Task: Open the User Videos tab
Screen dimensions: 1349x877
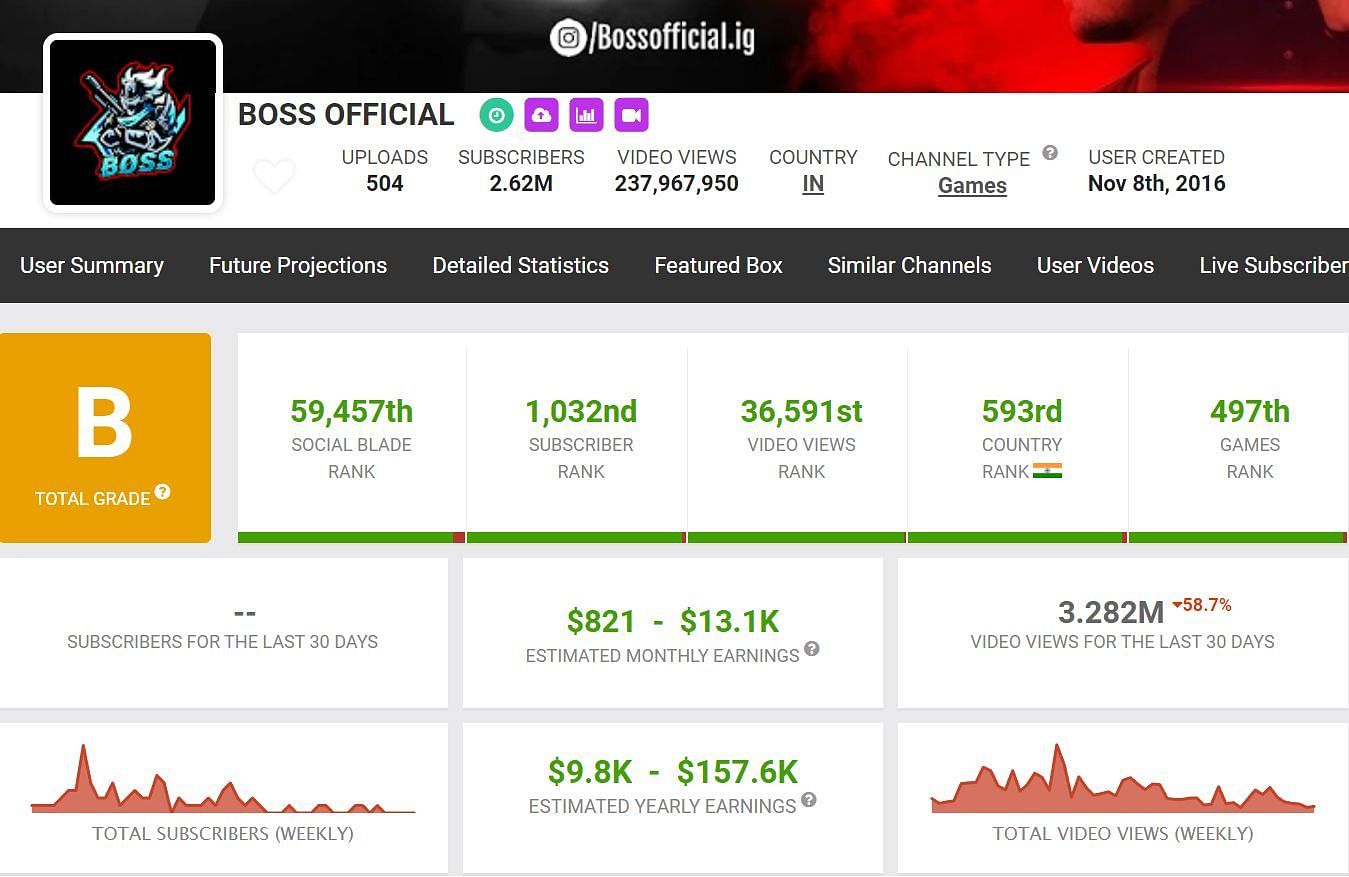Action: (x=1095, y=265)
